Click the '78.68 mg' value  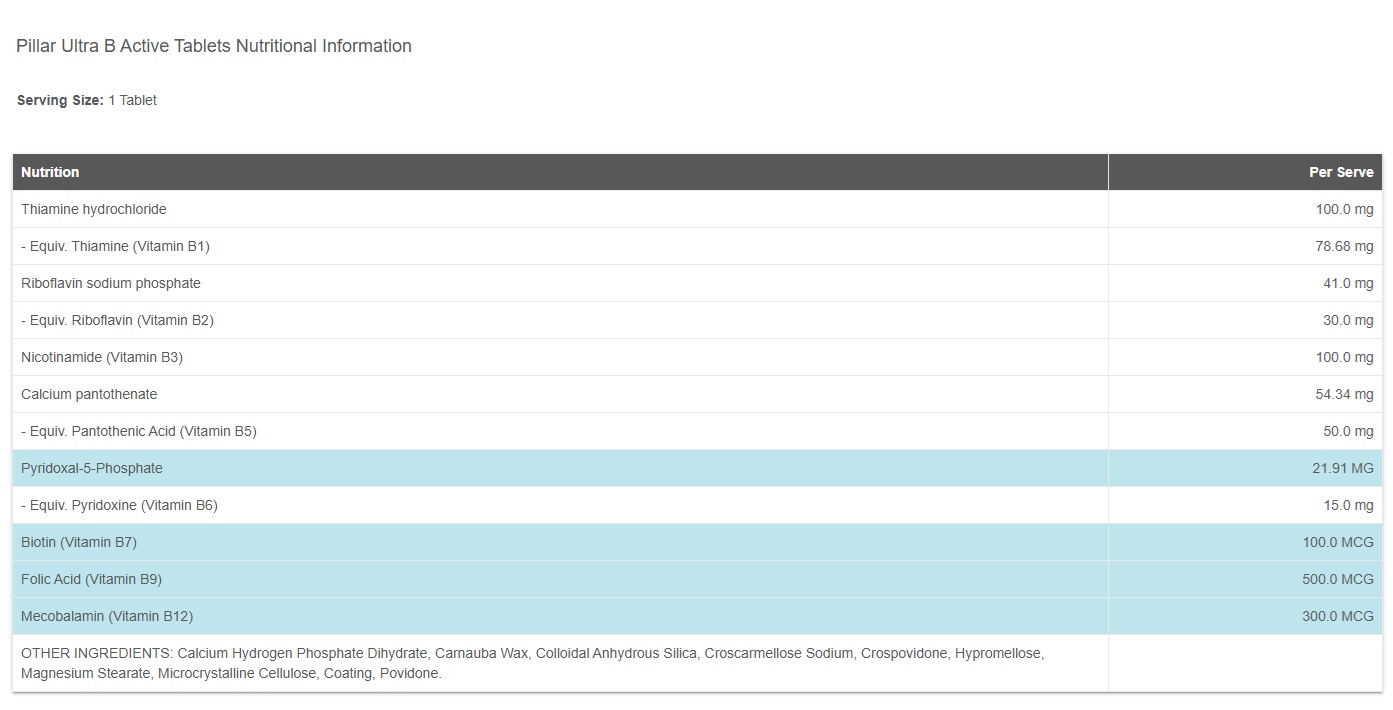click(x=1344, y=246)
